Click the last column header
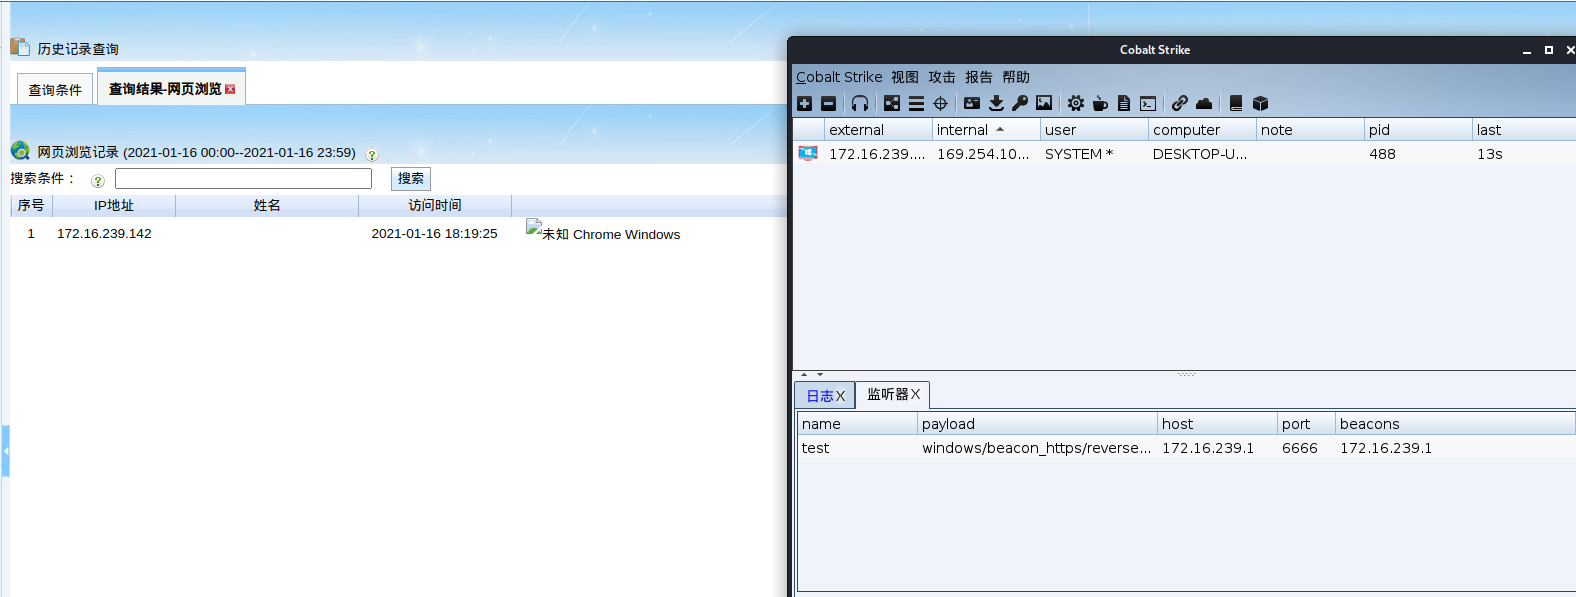 [x=1524, y=129]
